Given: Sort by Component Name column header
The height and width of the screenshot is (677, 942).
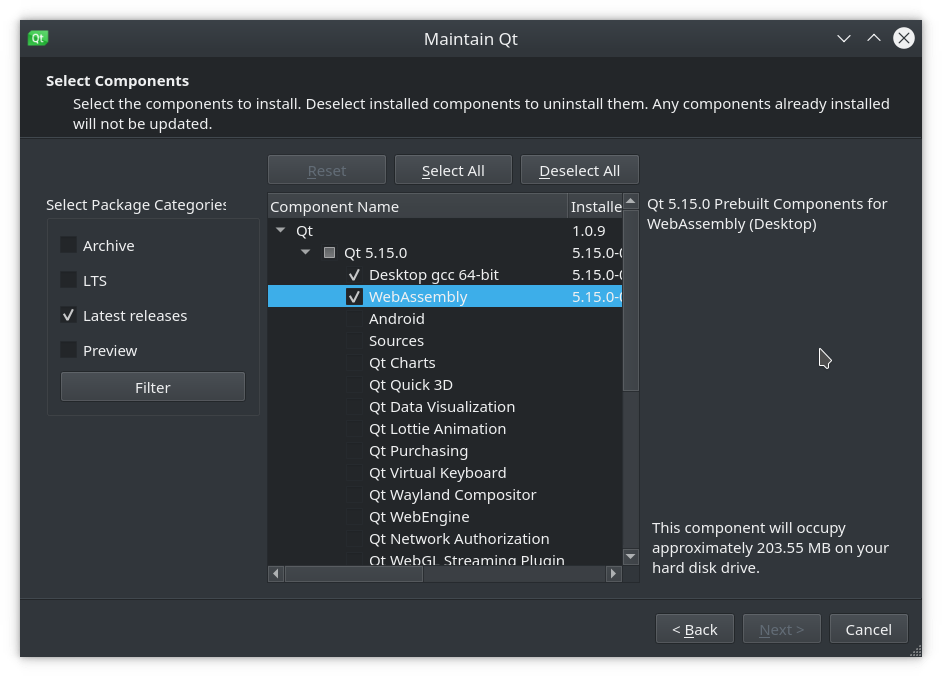Looking at the screenshot, I should [x=418, y=206].
